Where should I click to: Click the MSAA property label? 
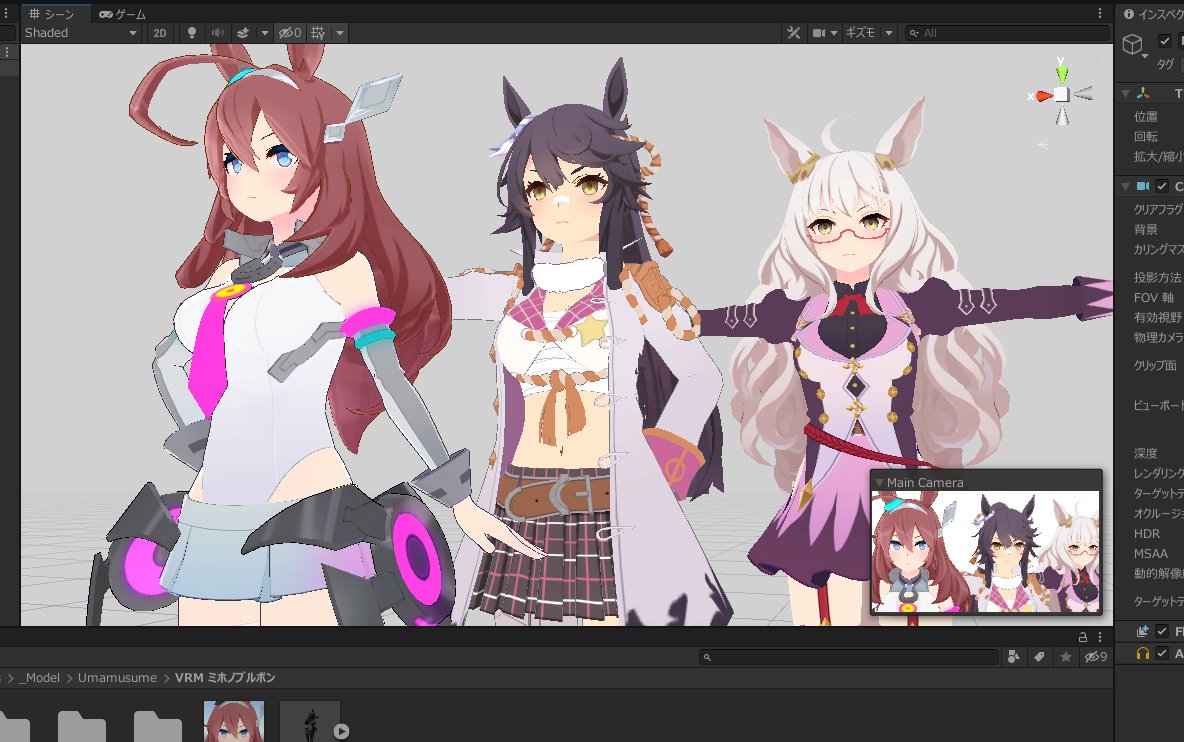pyautogui.click(x=1151, y=553)
